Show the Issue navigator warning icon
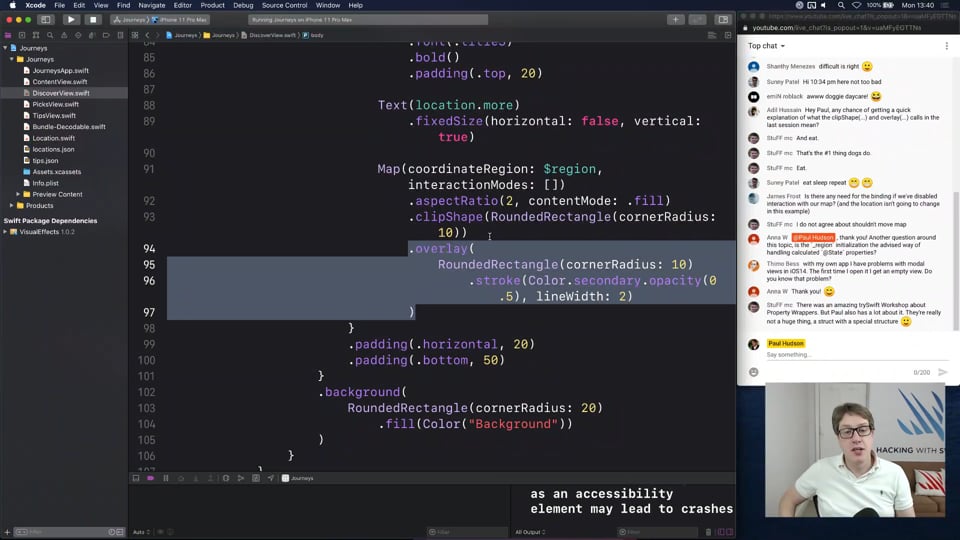The image size is (960, 540). [64, 36]
